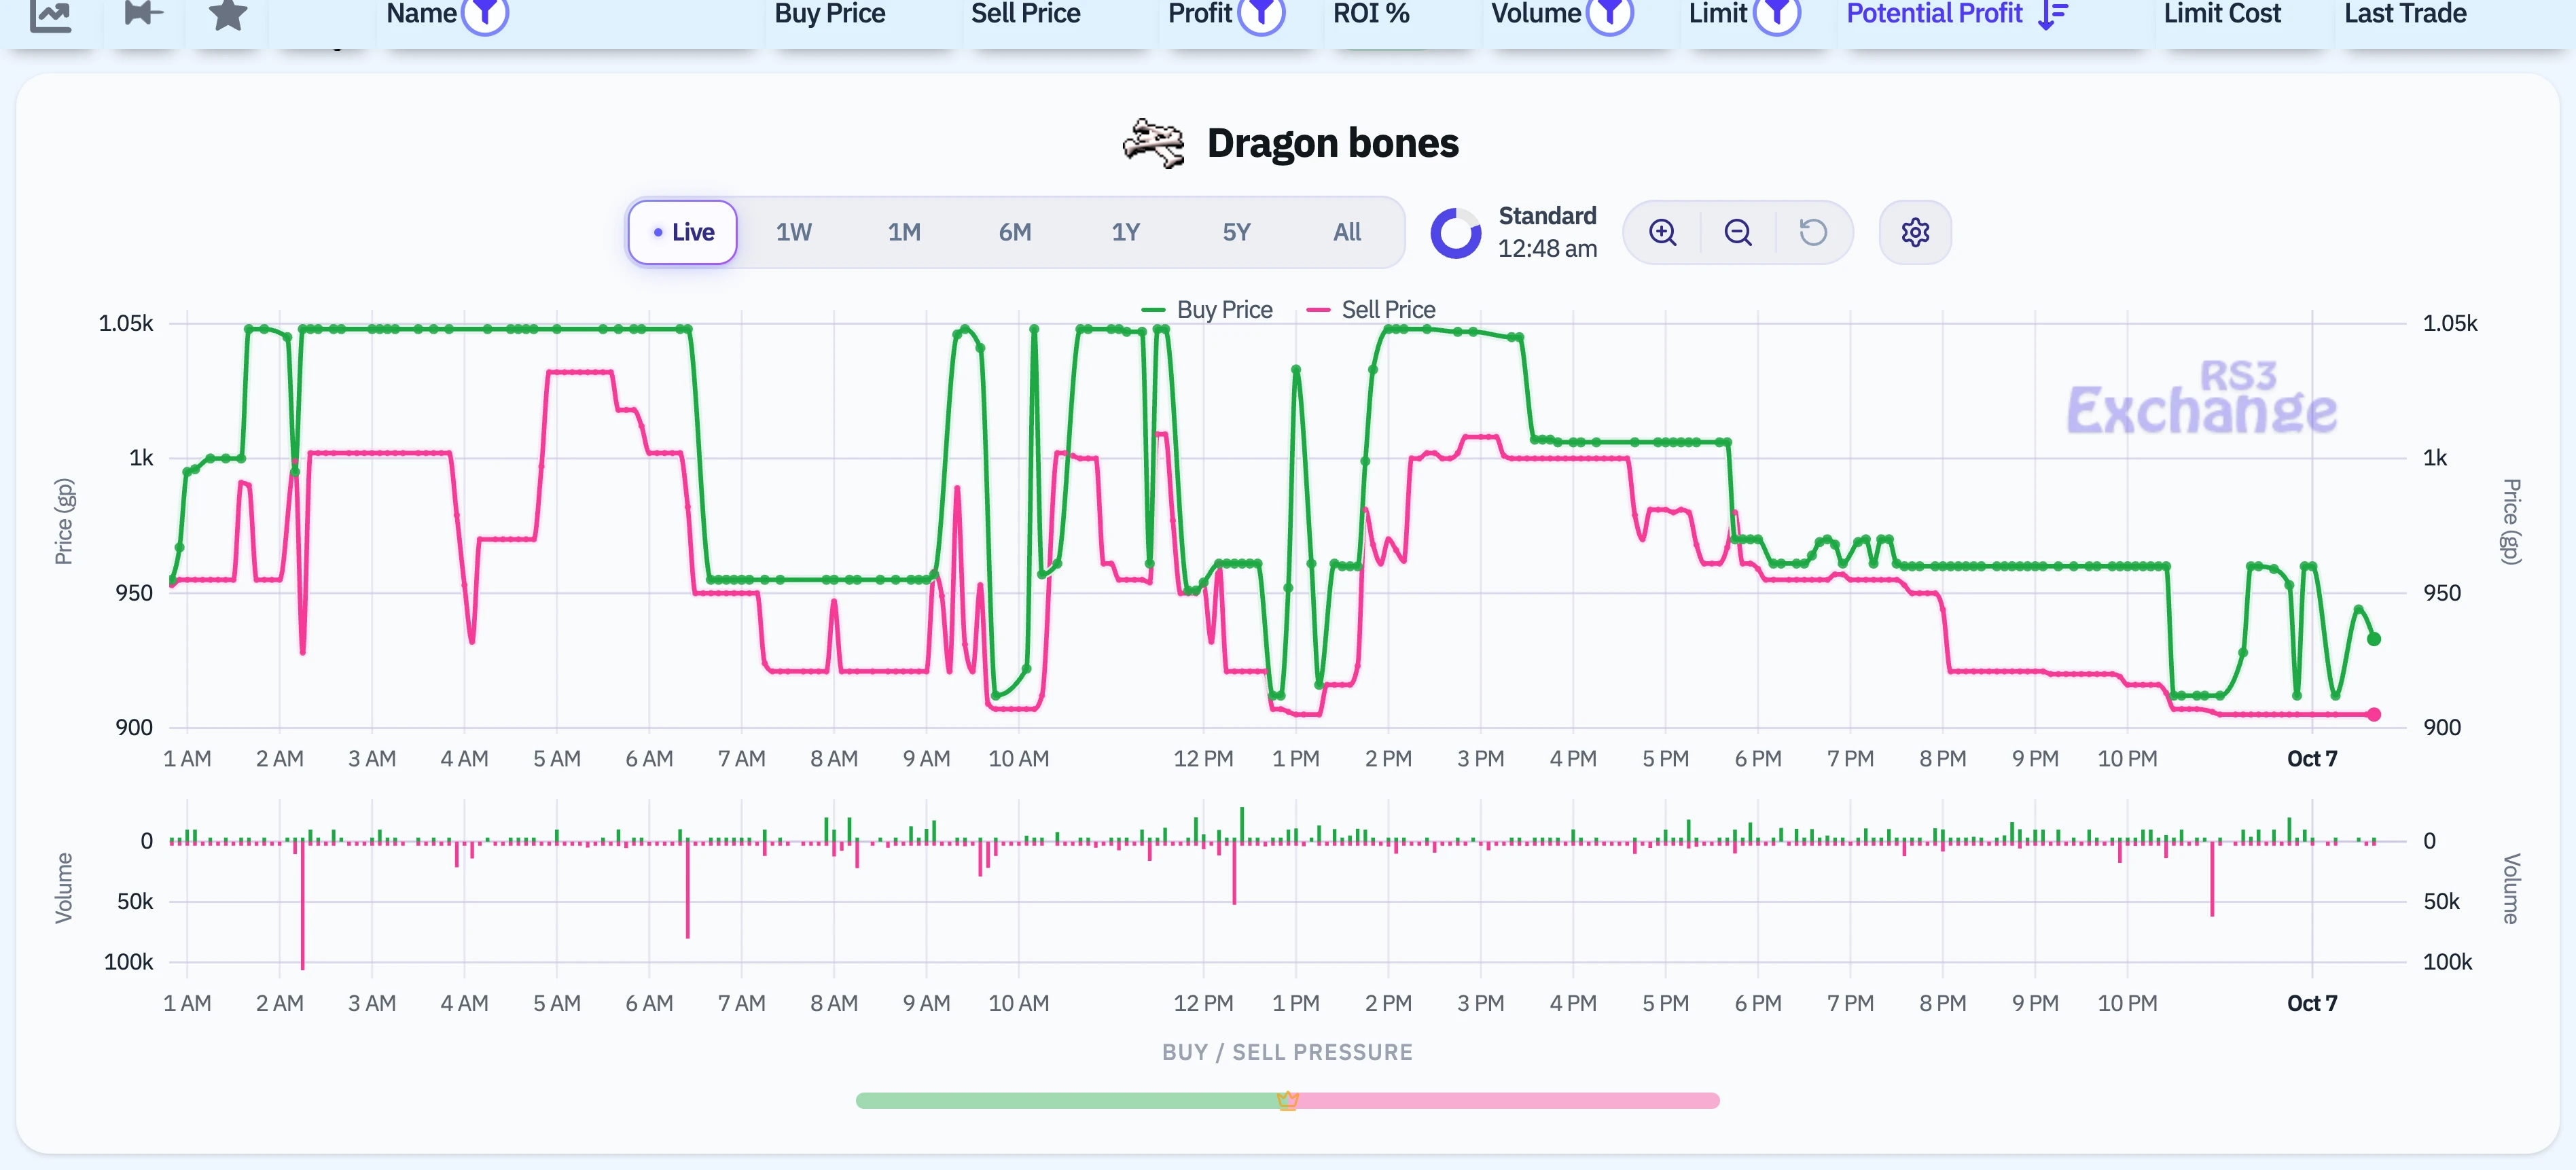Open the Profit column filter
This screenshot has width=2576, height=1170.
[x=1261, y=13]
